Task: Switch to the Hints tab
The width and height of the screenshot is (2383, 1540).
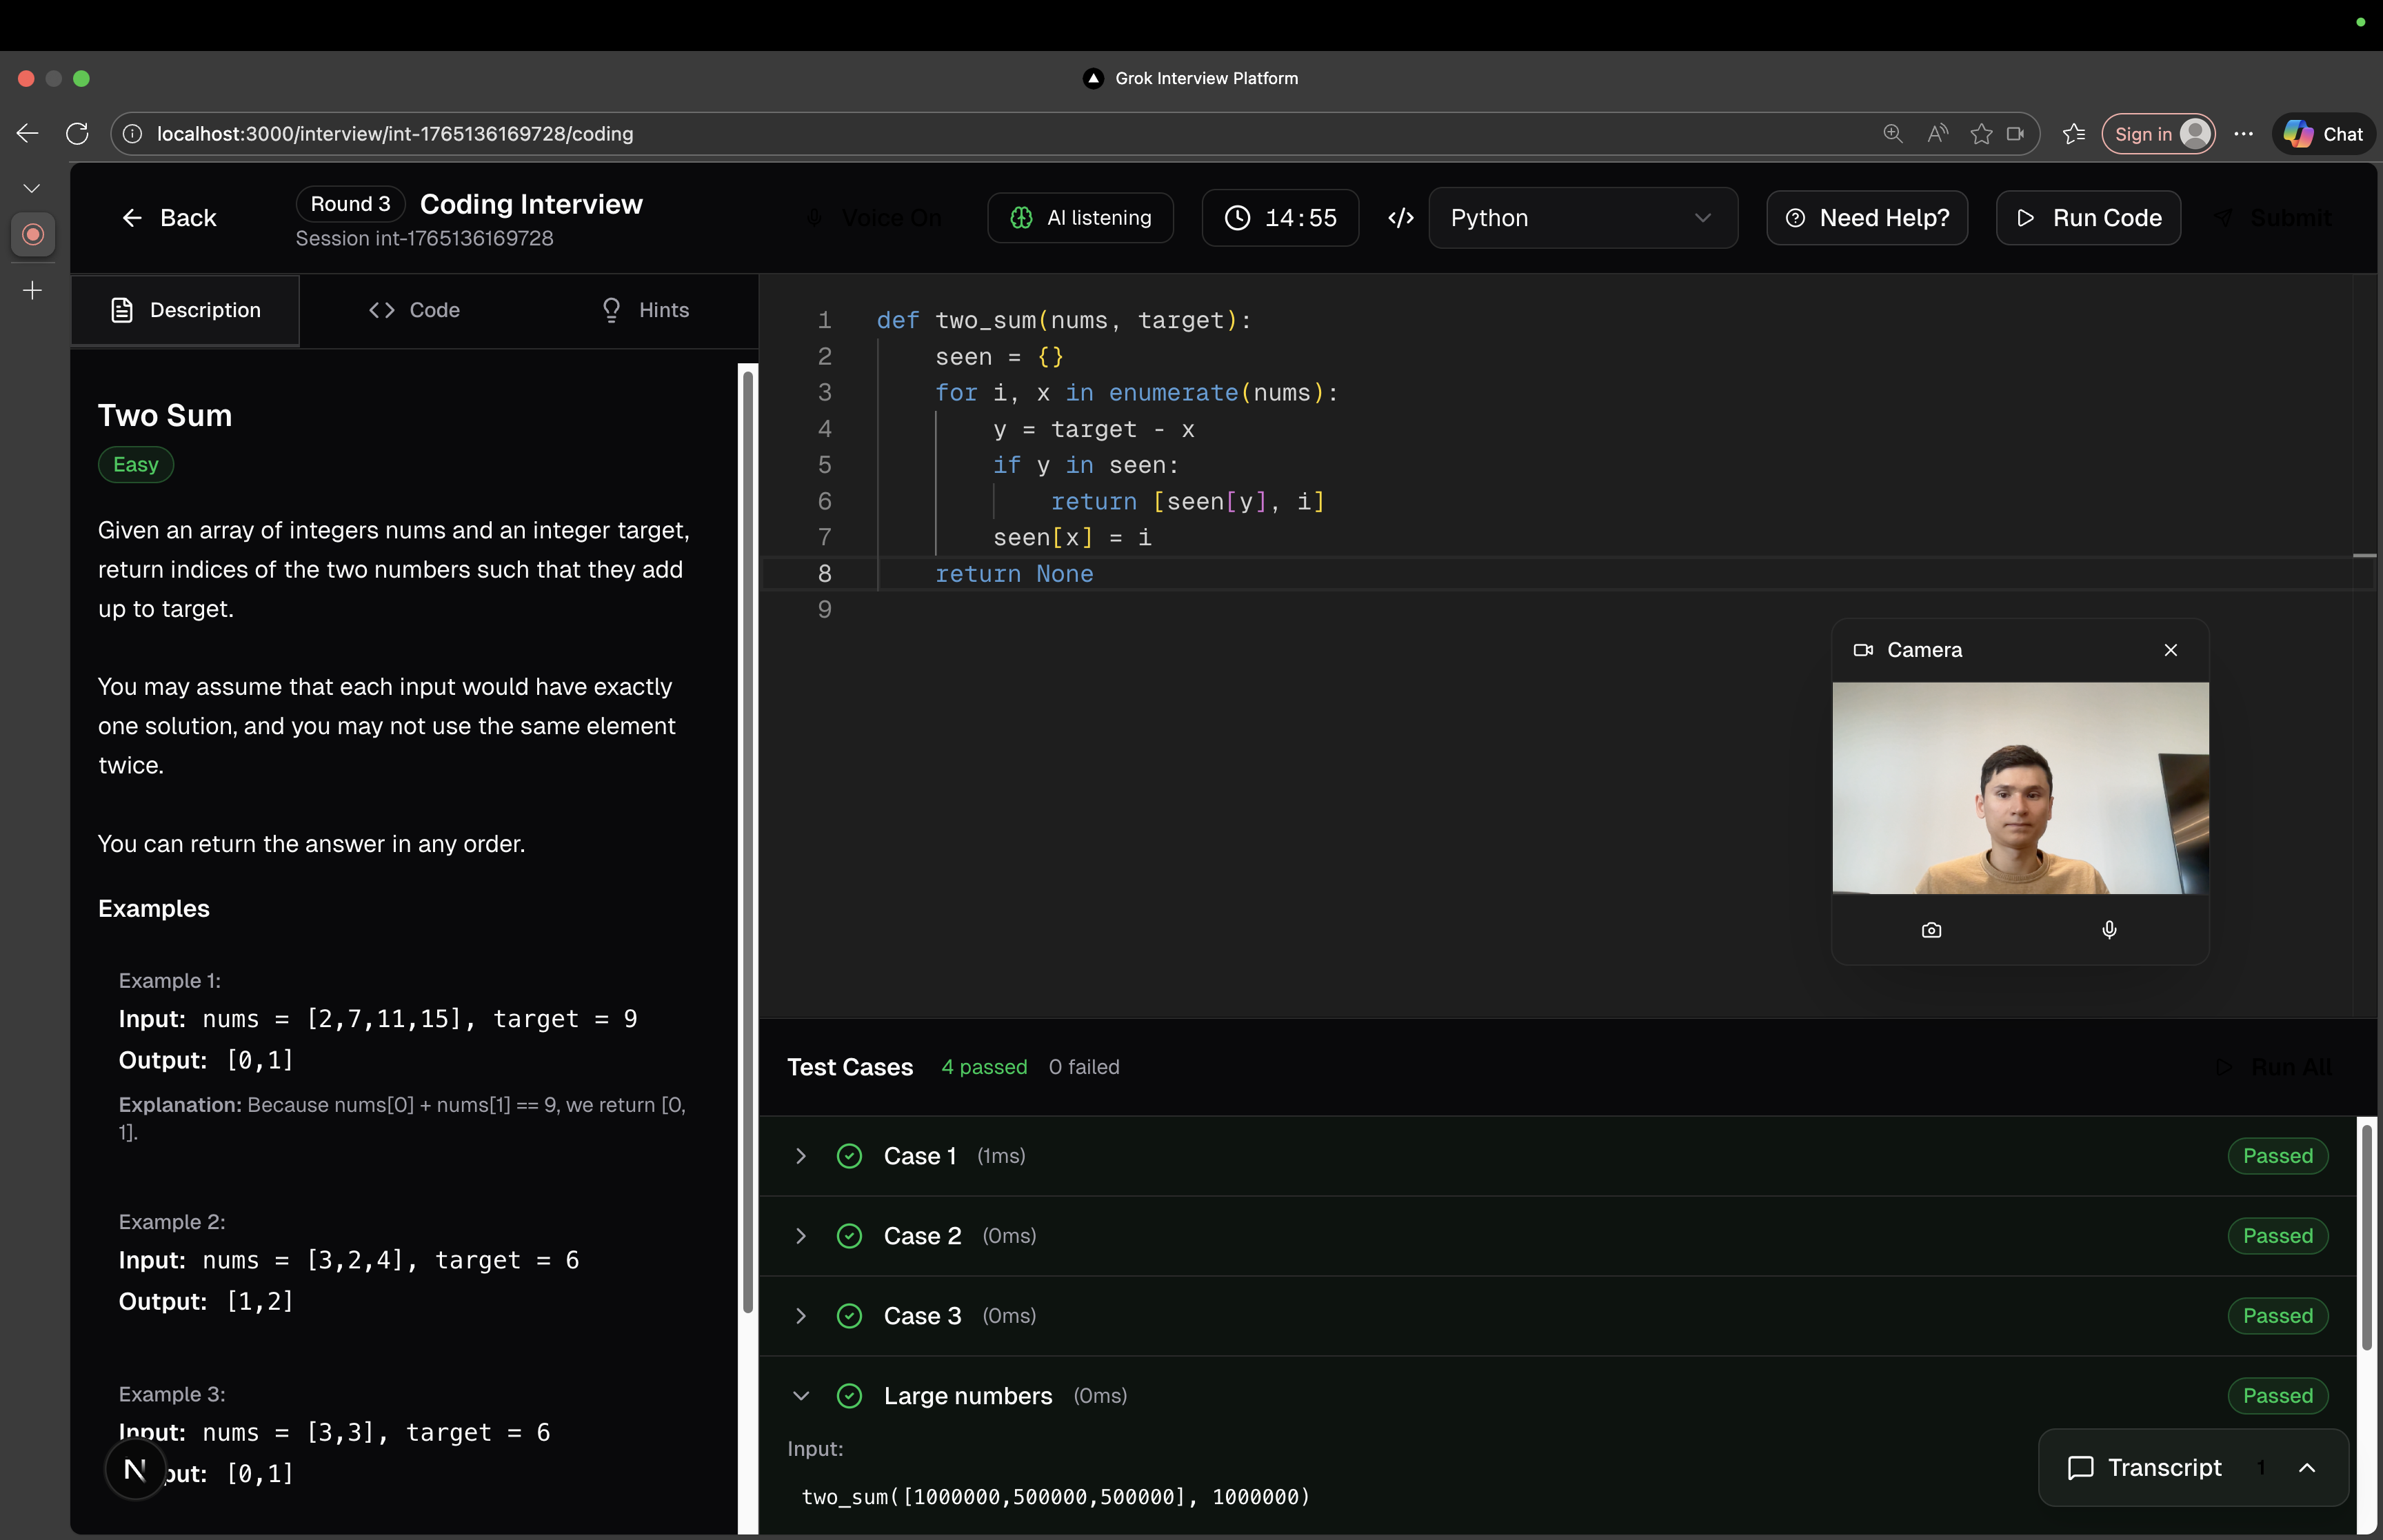Action: pyautogui.click(x=645, y=310)
